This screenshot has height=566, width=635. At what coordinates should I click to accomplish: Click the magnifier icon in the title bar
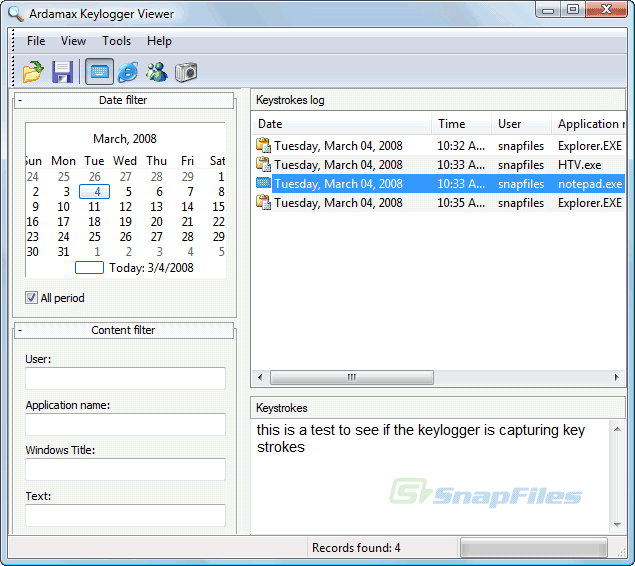[x=16, y=14]
